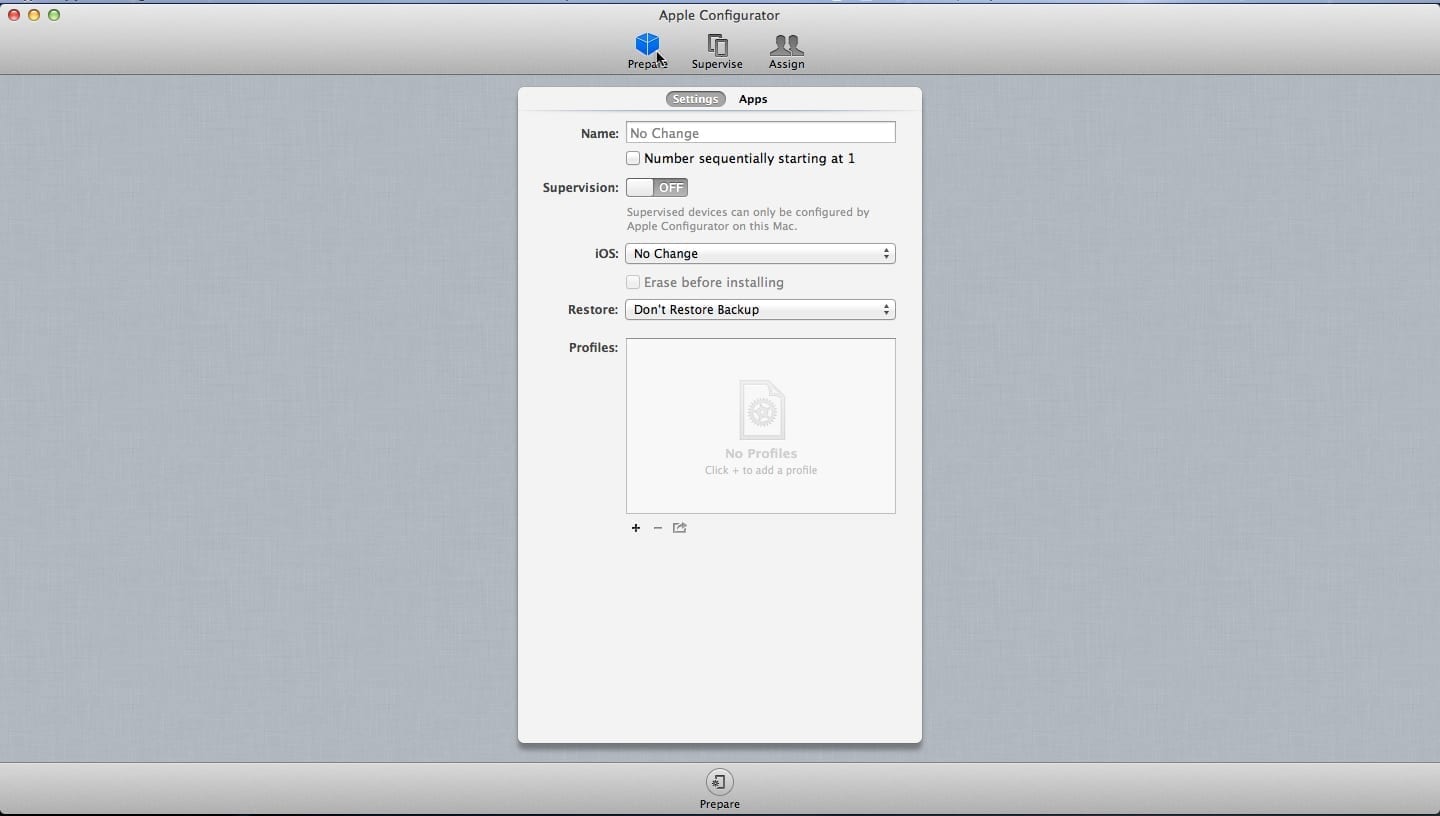Toggle the Supervision switch on
Image resolution: width=1440 pixels, height=816 pixels.
657,187
